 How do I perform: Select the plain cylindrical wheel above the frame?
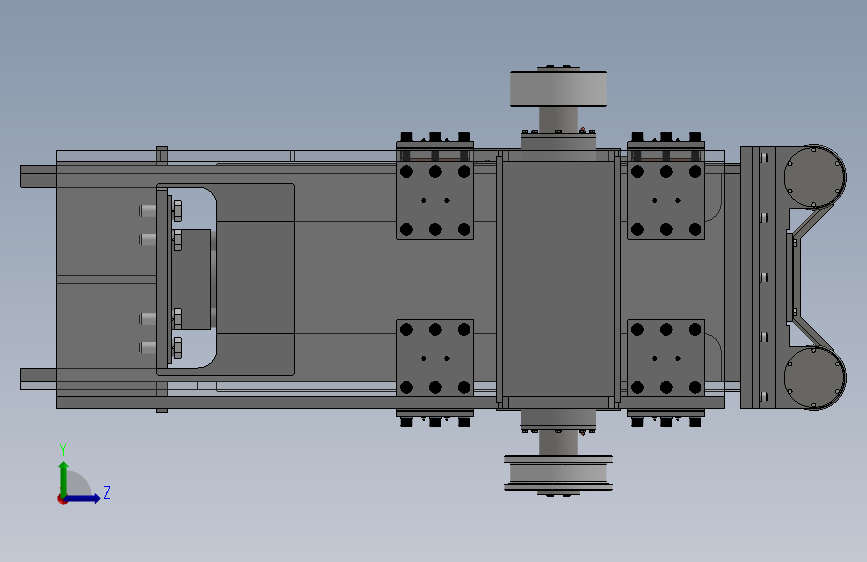coord(558,89)
